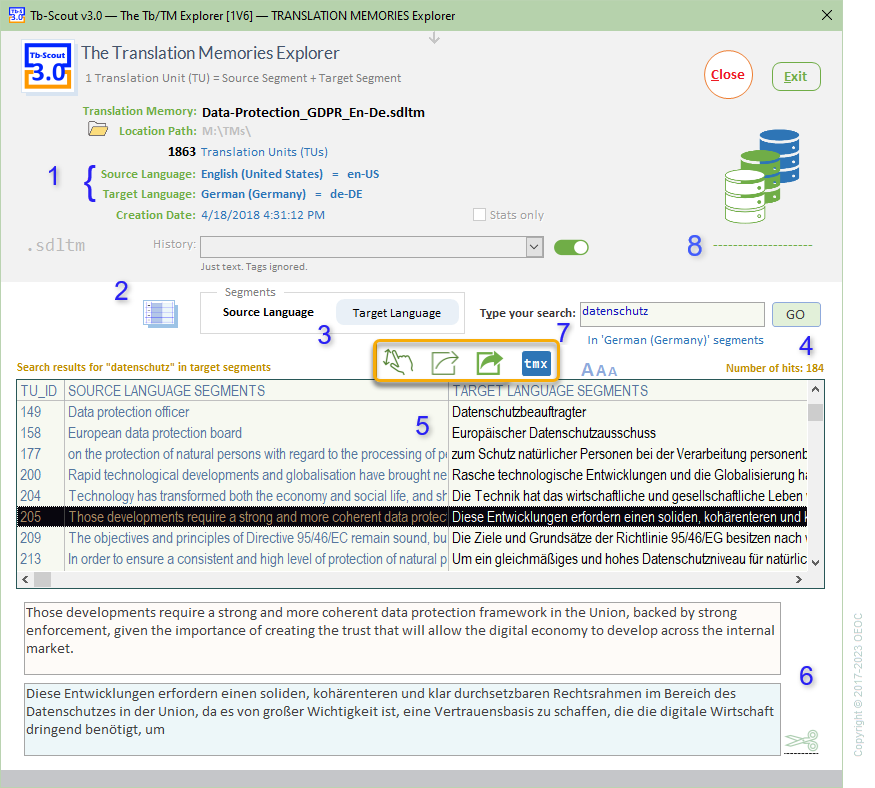Screen dimensions: 875x788
Task: Click the outlined export arrow icon
Action: pyautogui.click(x=444, y=363)
